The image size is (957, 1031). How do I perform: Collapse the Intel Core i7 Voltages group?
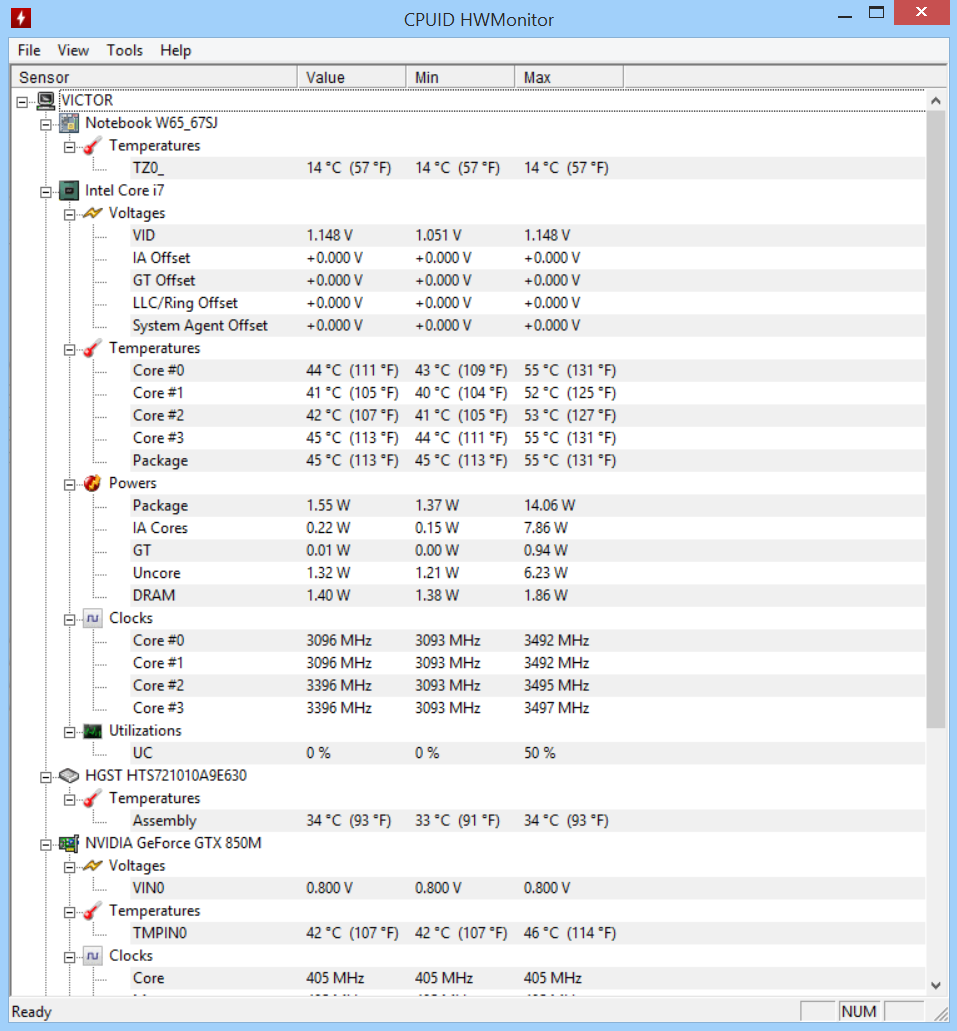tap(69, 214)
